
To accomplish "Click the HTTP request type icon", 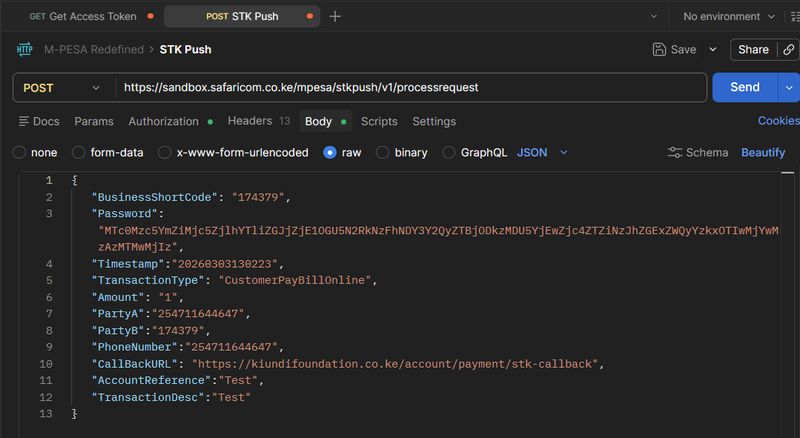I will 24,50.
